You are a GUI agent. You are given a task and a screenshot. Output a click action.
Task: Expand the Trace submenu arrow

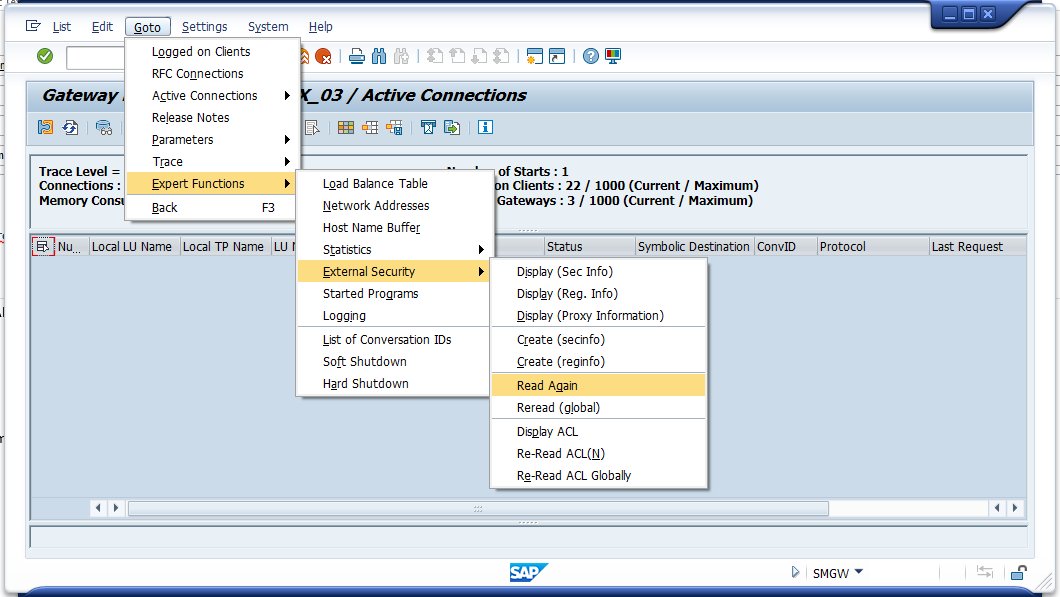[x=288, y=161]
